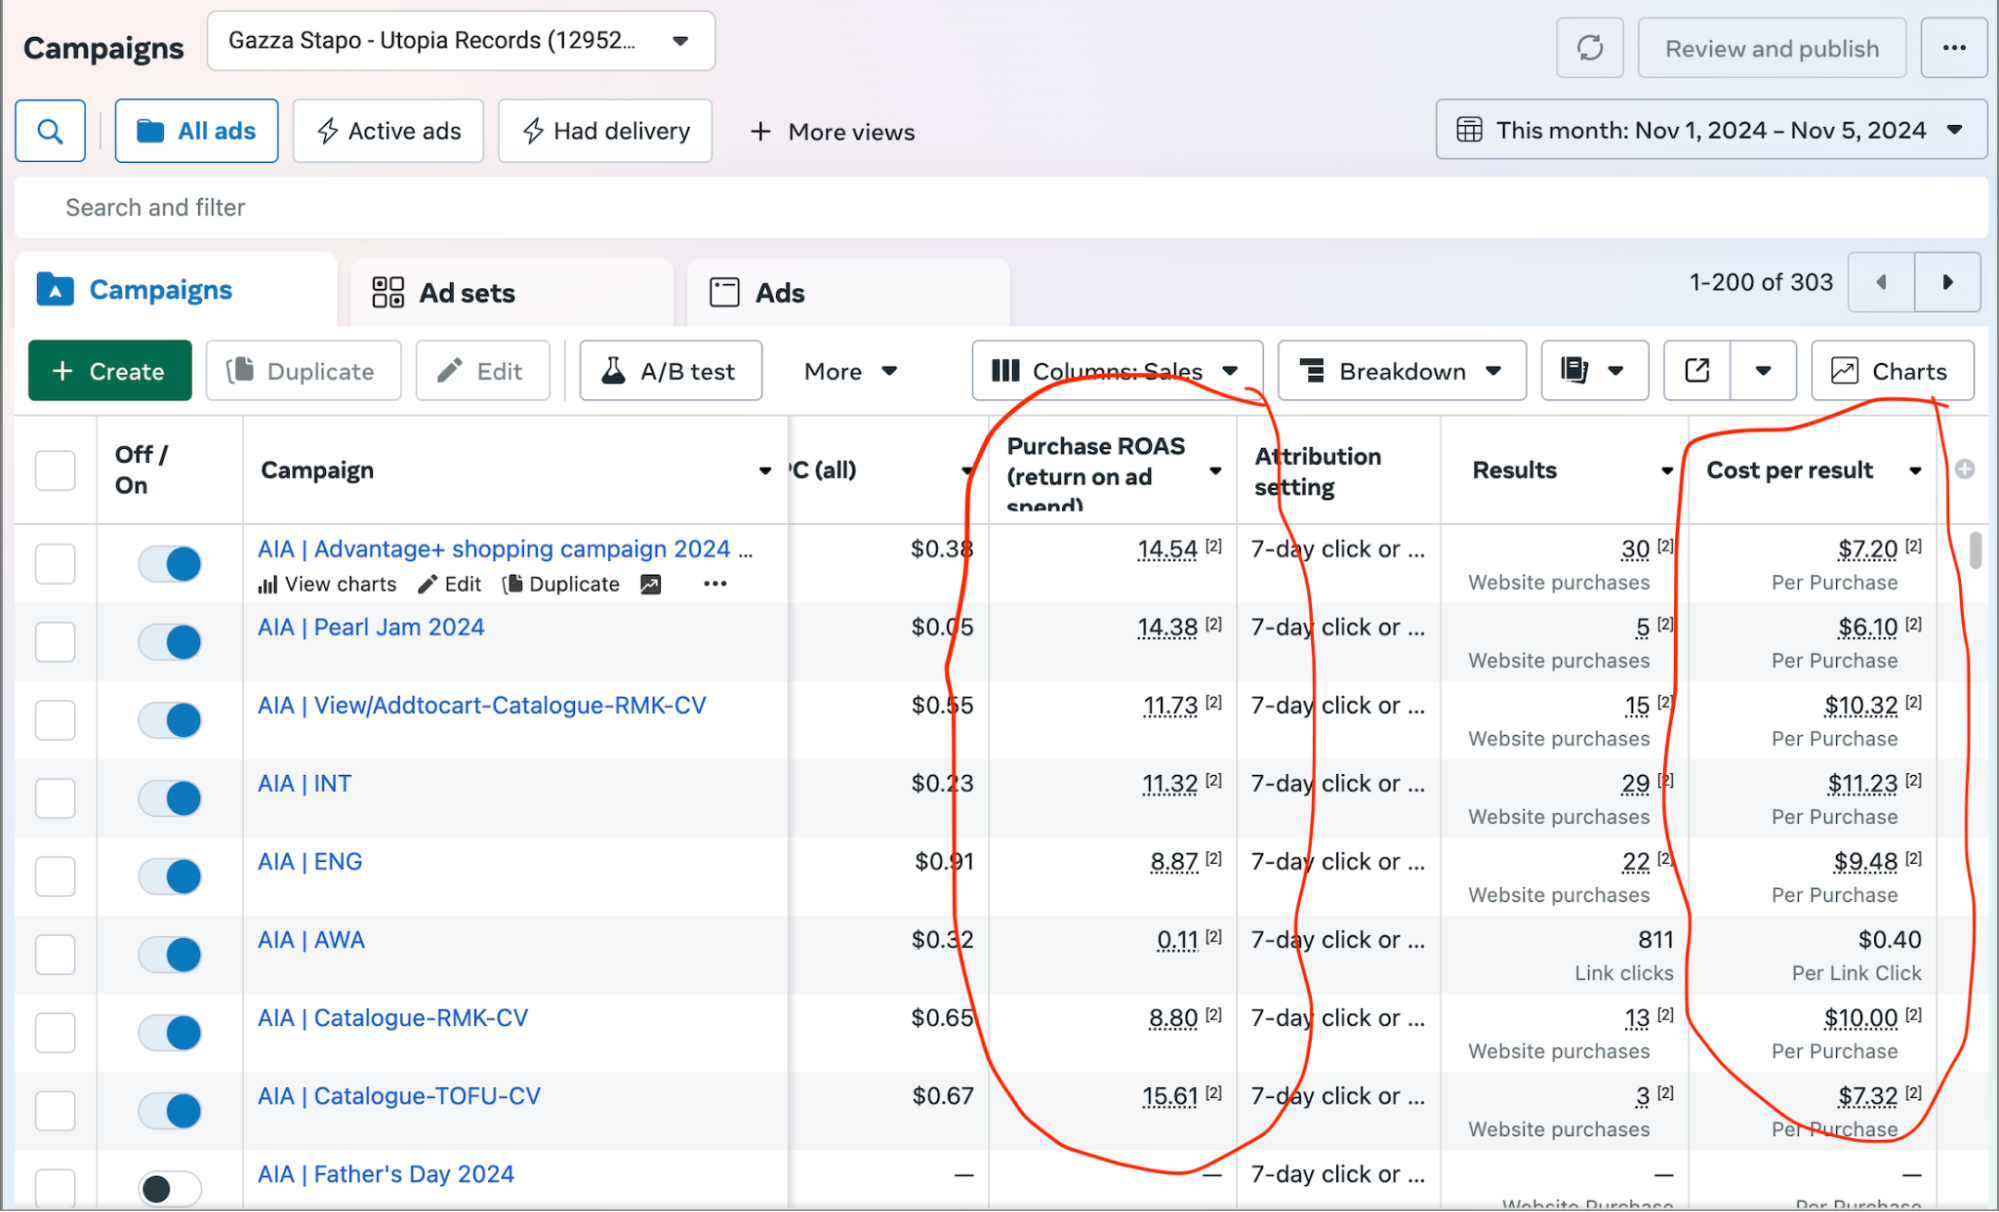1999x1212 pixels.
Task: Click the search magnifier icon
Action: coord(50,131)
